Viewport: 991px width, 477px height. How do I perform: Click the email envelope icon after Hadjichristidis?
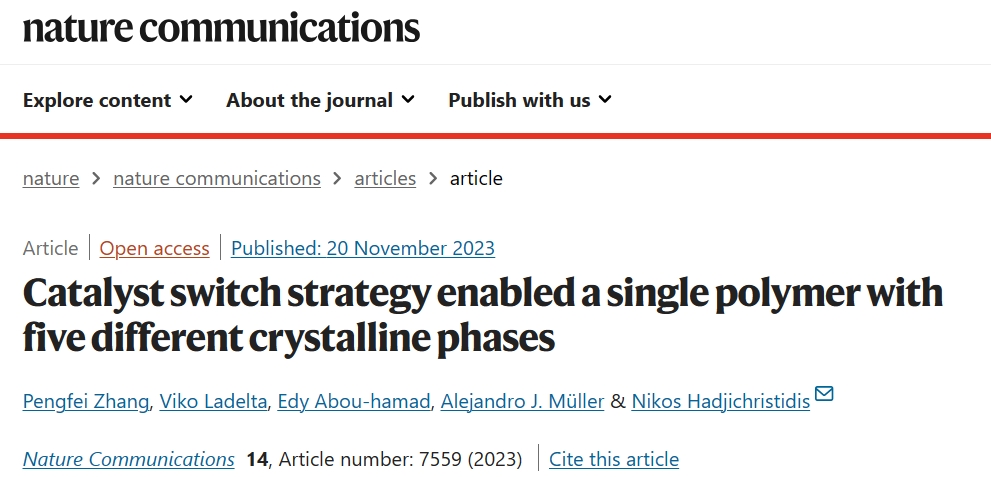824,394
